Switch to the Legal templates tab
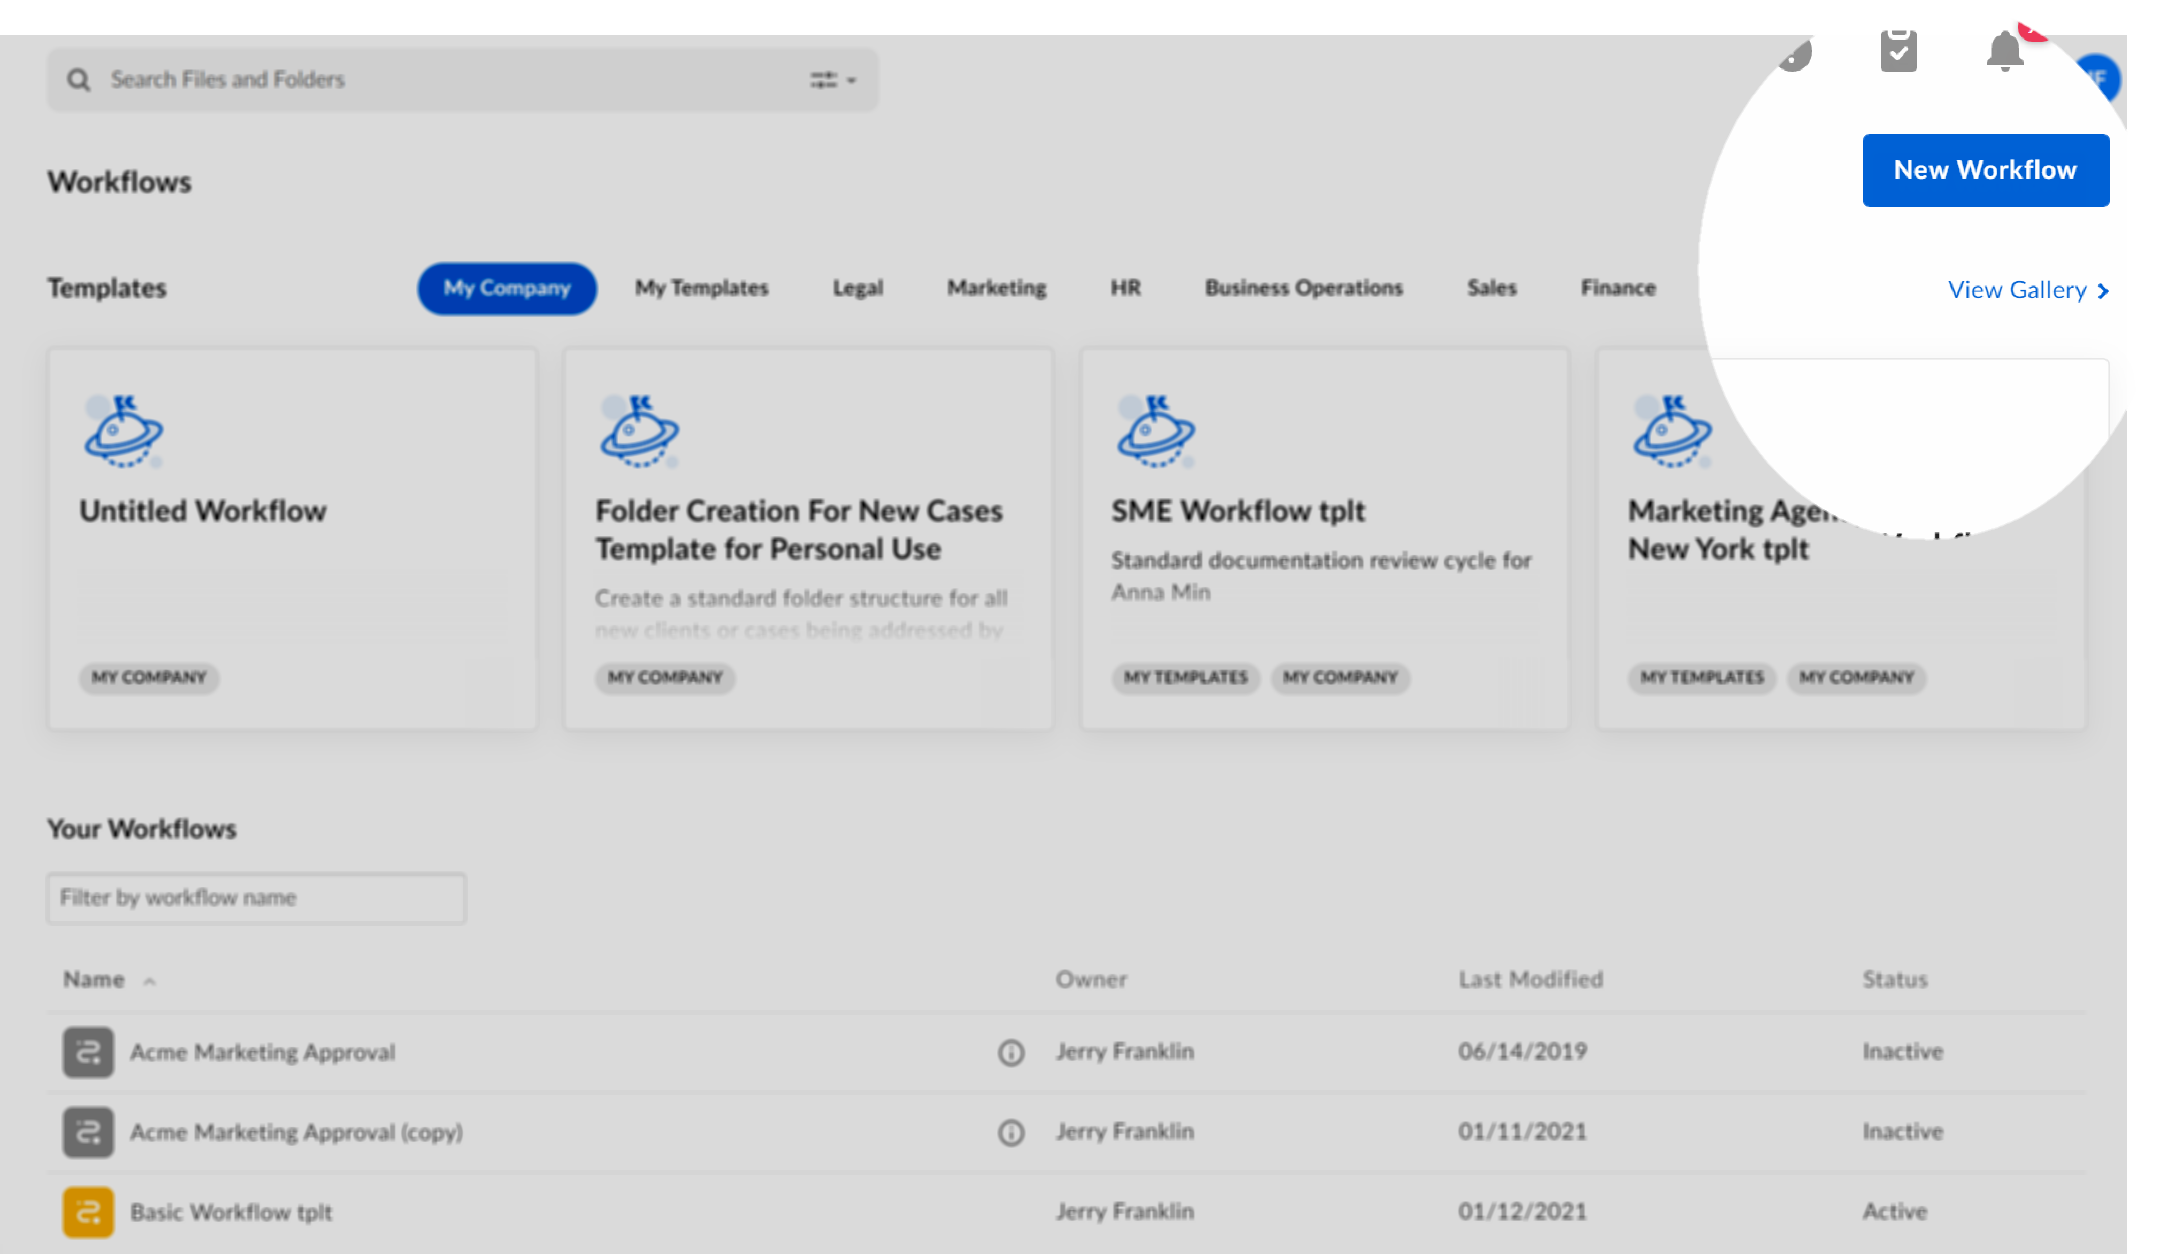2161x1254 pixels. (857, 289)
